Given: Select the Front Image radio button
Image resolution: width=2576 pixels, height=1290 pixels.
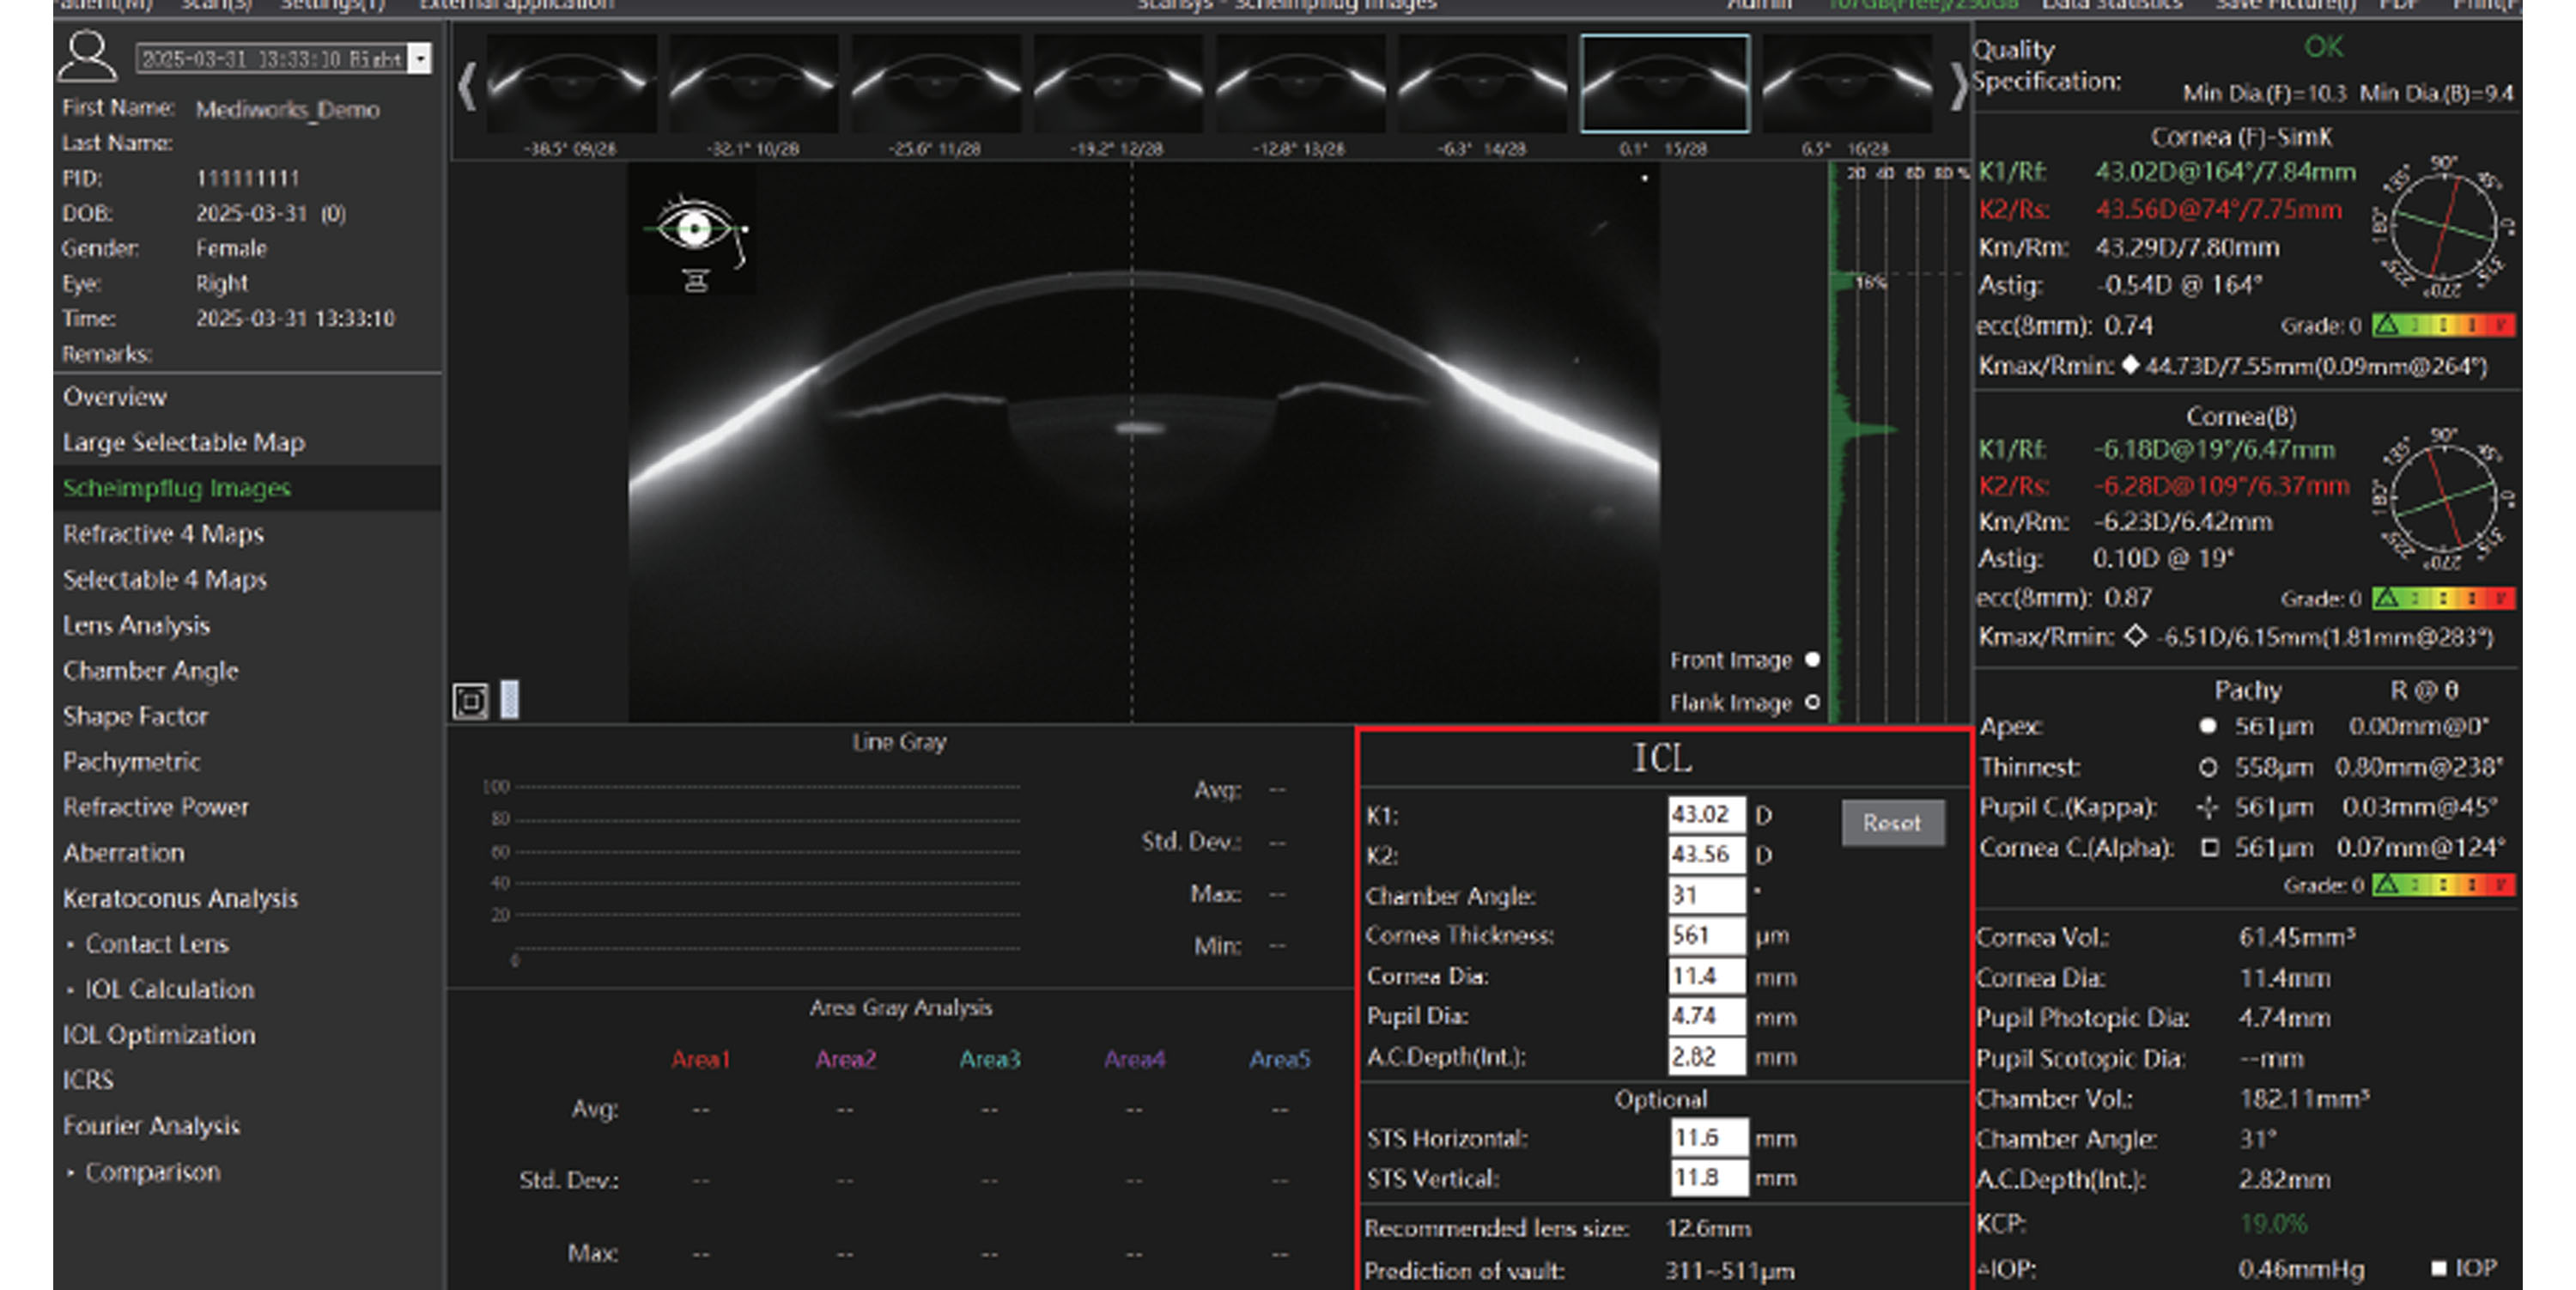Looking at the screenshot, I should [1812, 660].
